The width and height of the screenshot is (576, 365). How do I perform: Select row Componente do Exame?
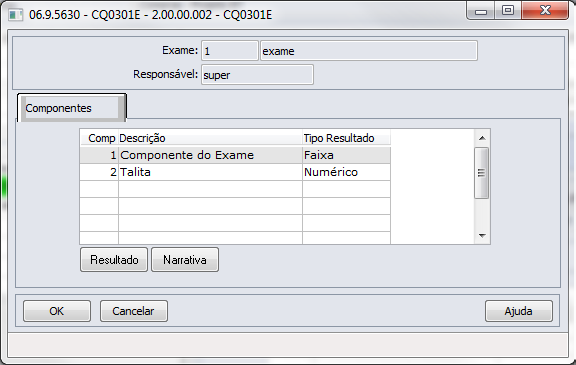(x=235, y=155)
